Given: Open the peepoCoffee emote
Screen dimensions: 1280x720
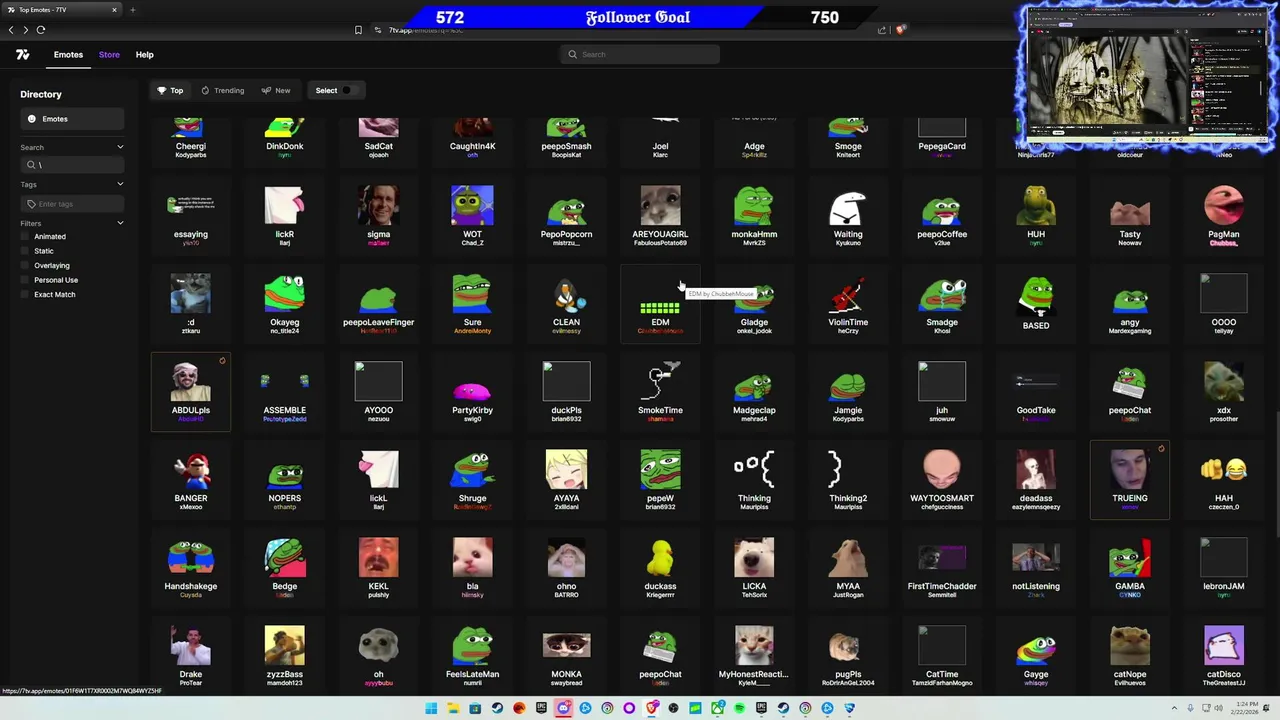Looking at the screenshot, I should pyautogui.click(x=942, y=216).
